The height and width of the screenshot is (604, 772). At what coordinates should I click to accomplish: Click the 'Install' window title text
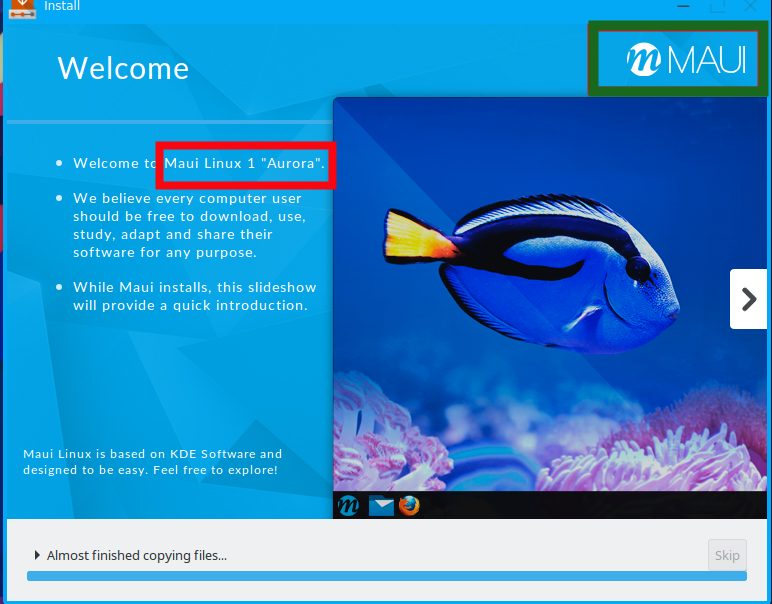(62, 7)
